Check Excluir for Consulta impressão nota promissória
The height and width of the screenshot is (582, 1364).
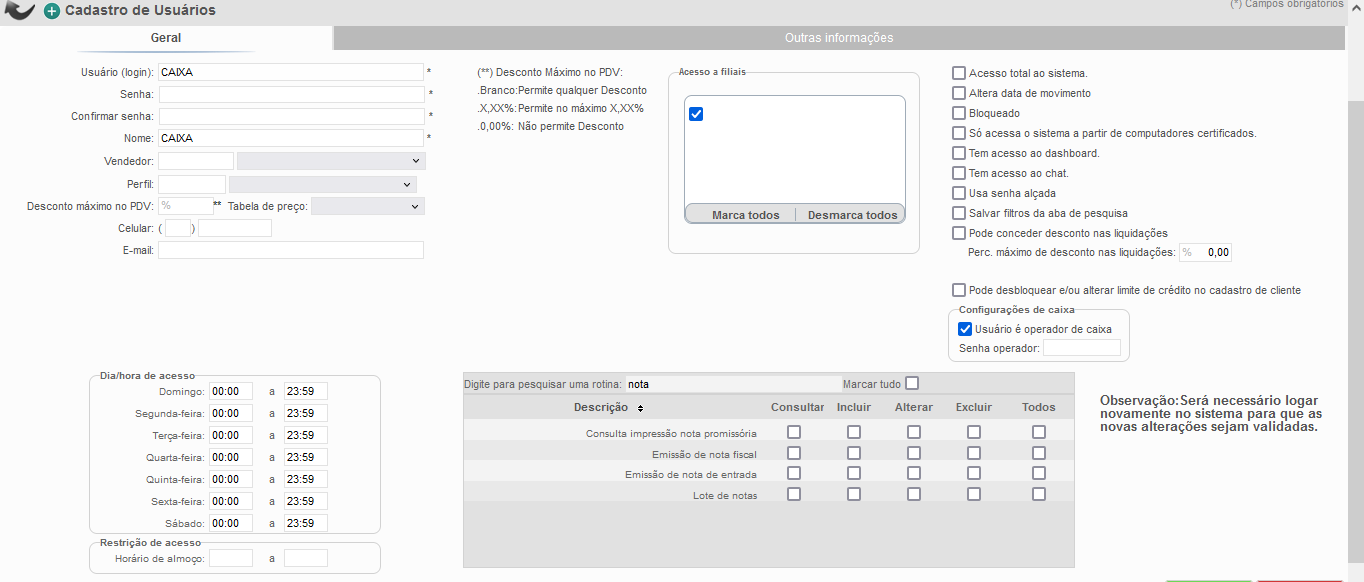[x=974, y=432]
